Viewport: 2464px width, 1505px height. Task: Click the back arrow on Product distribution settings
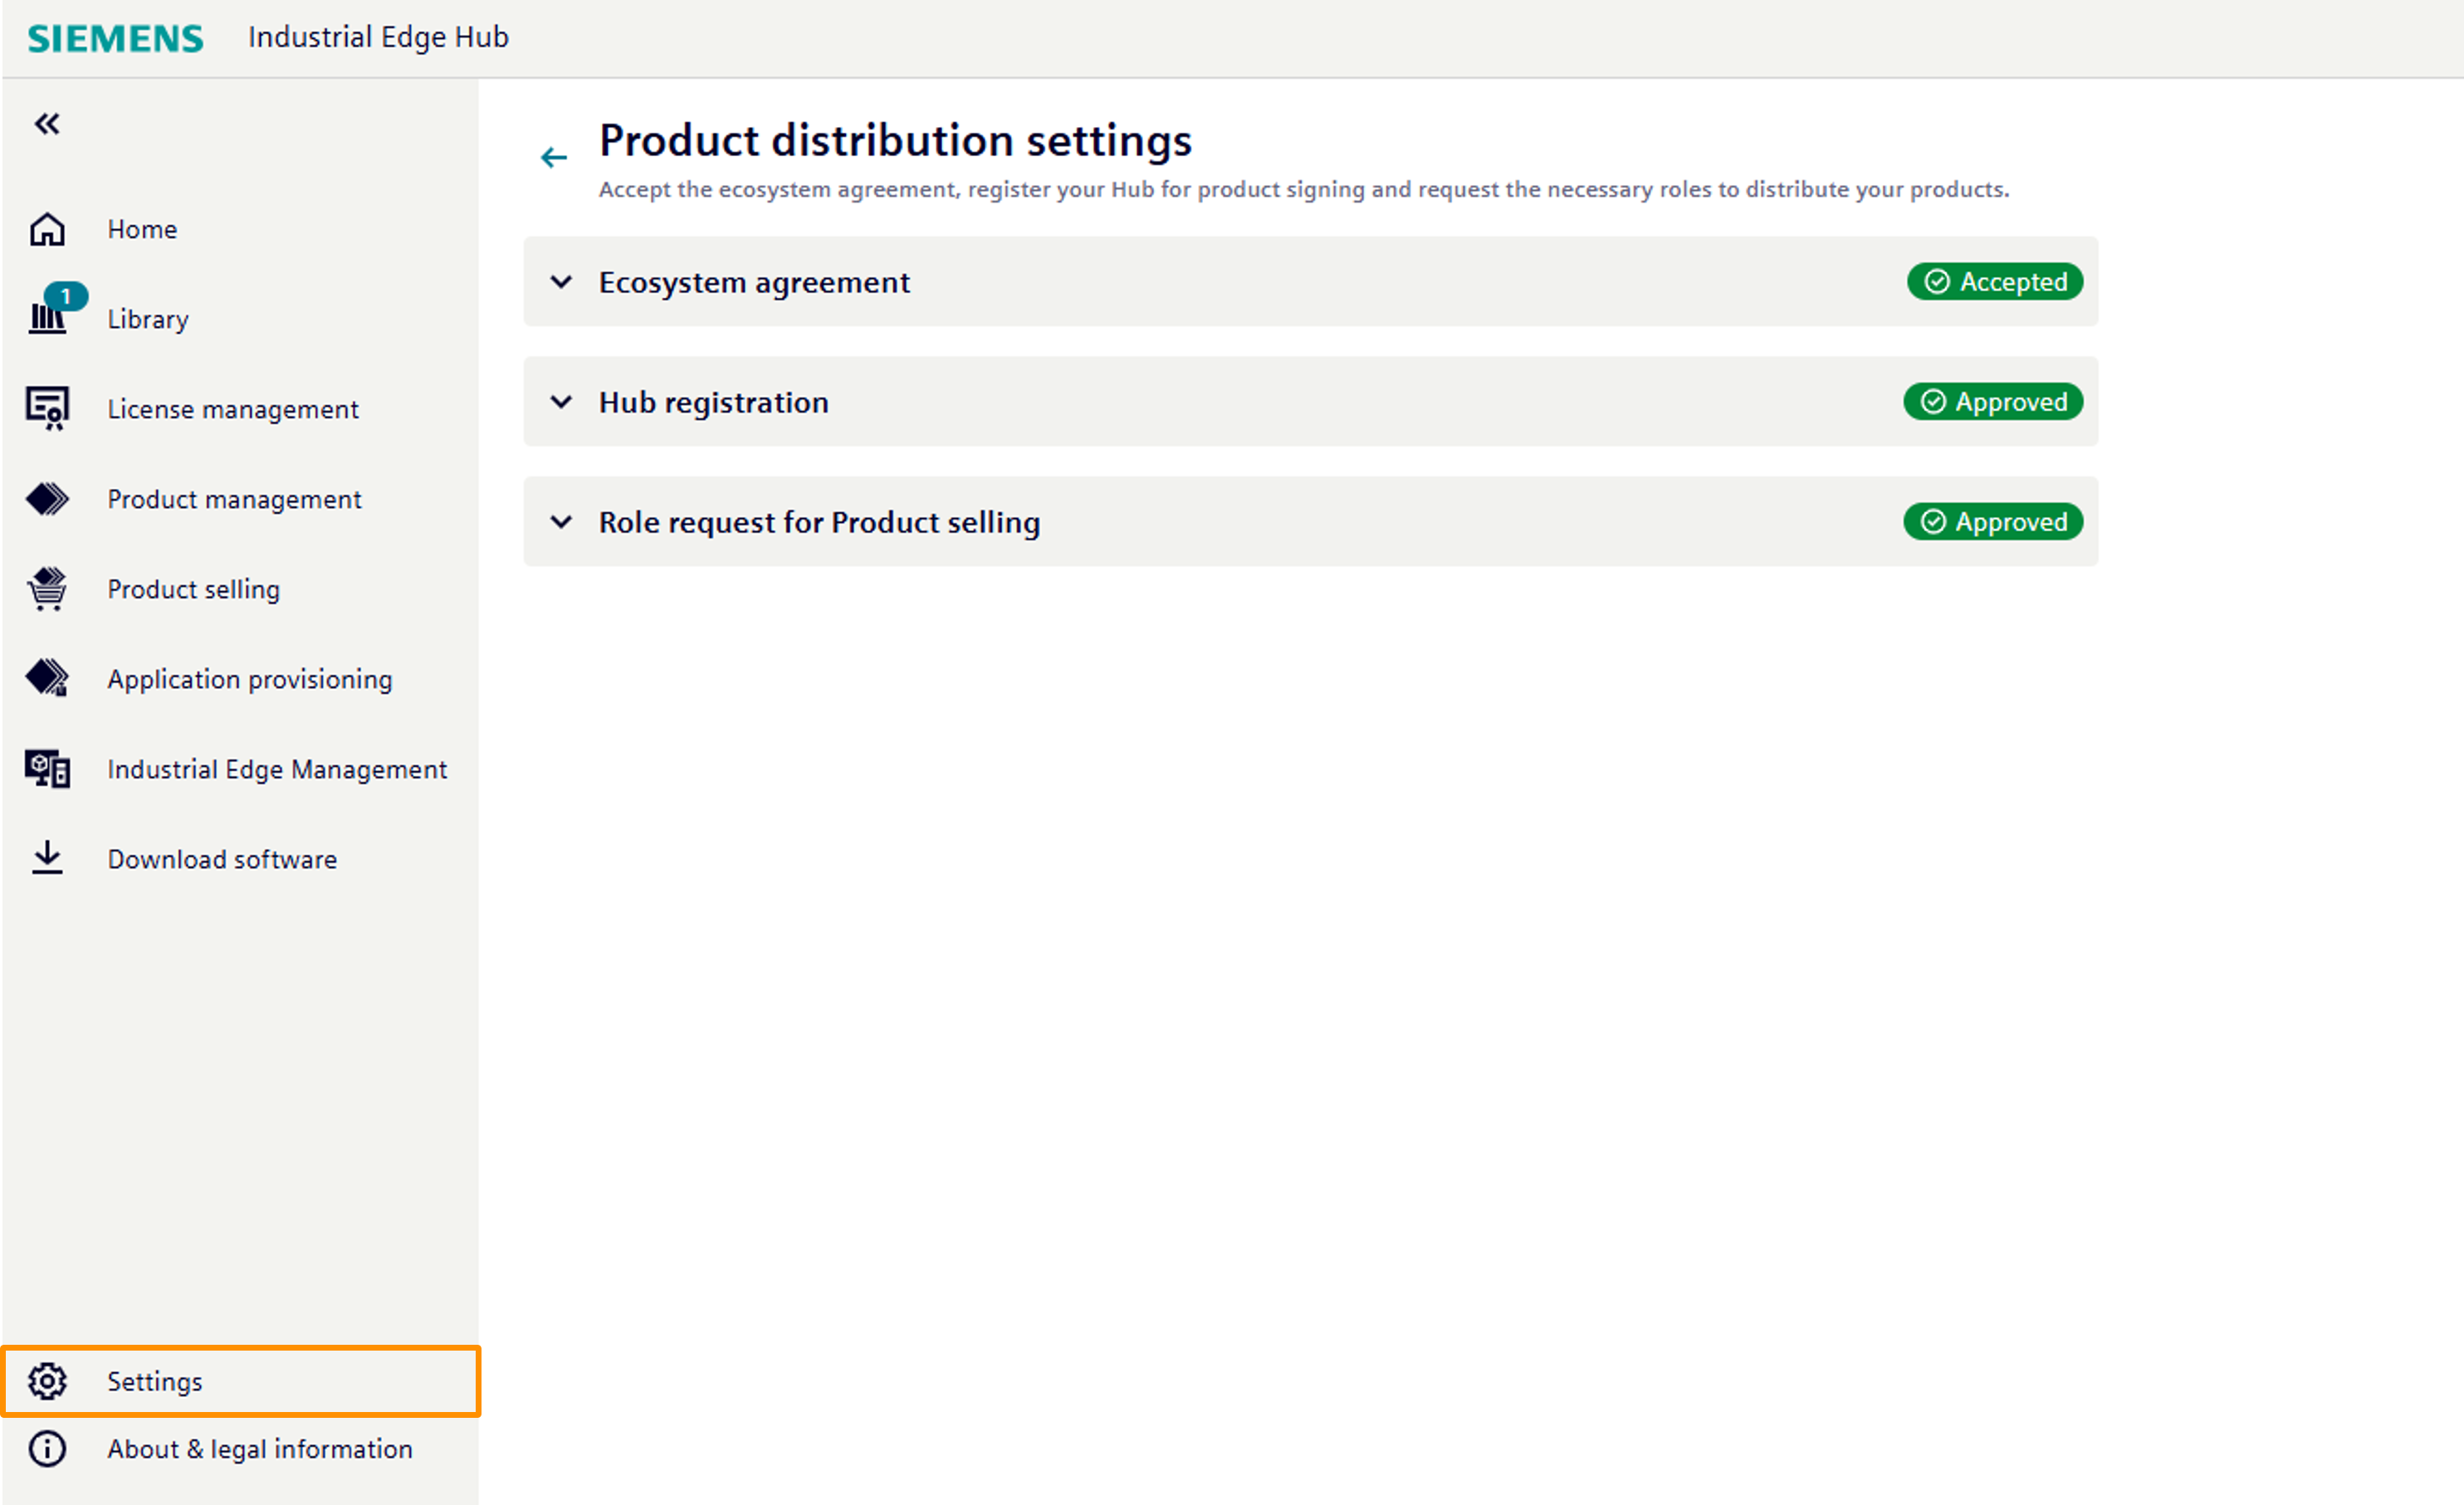(554, 156)
